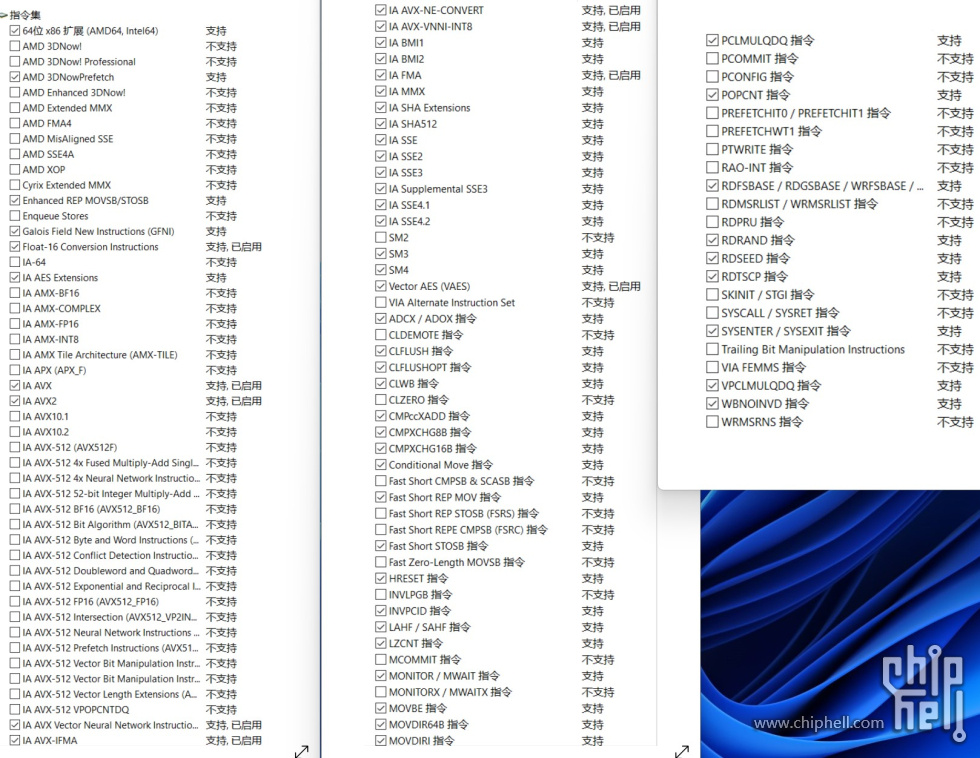Enable the MCOMMIT 指令 checkbox
The height and width of the screenshot is (758, 980).
click(381, 660)
